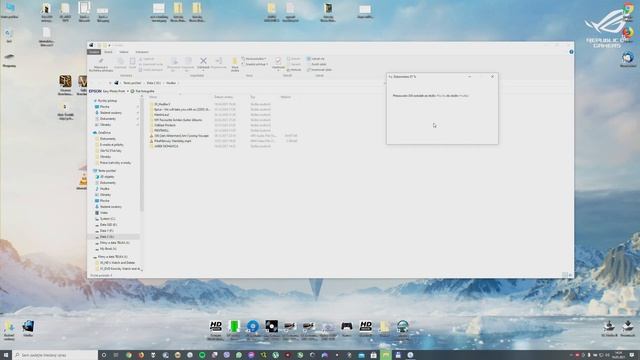The image size is (640, 360).
Task: Click the Kopírovat do ribbon icon
Action: (188, 61)
